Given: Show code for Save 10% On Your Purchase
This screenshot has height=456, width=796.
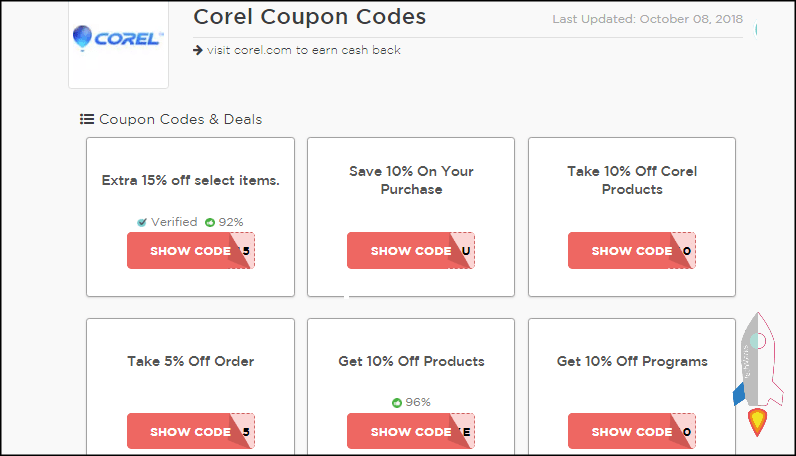Looking at the screenshot, I should (x=410, y=251).
